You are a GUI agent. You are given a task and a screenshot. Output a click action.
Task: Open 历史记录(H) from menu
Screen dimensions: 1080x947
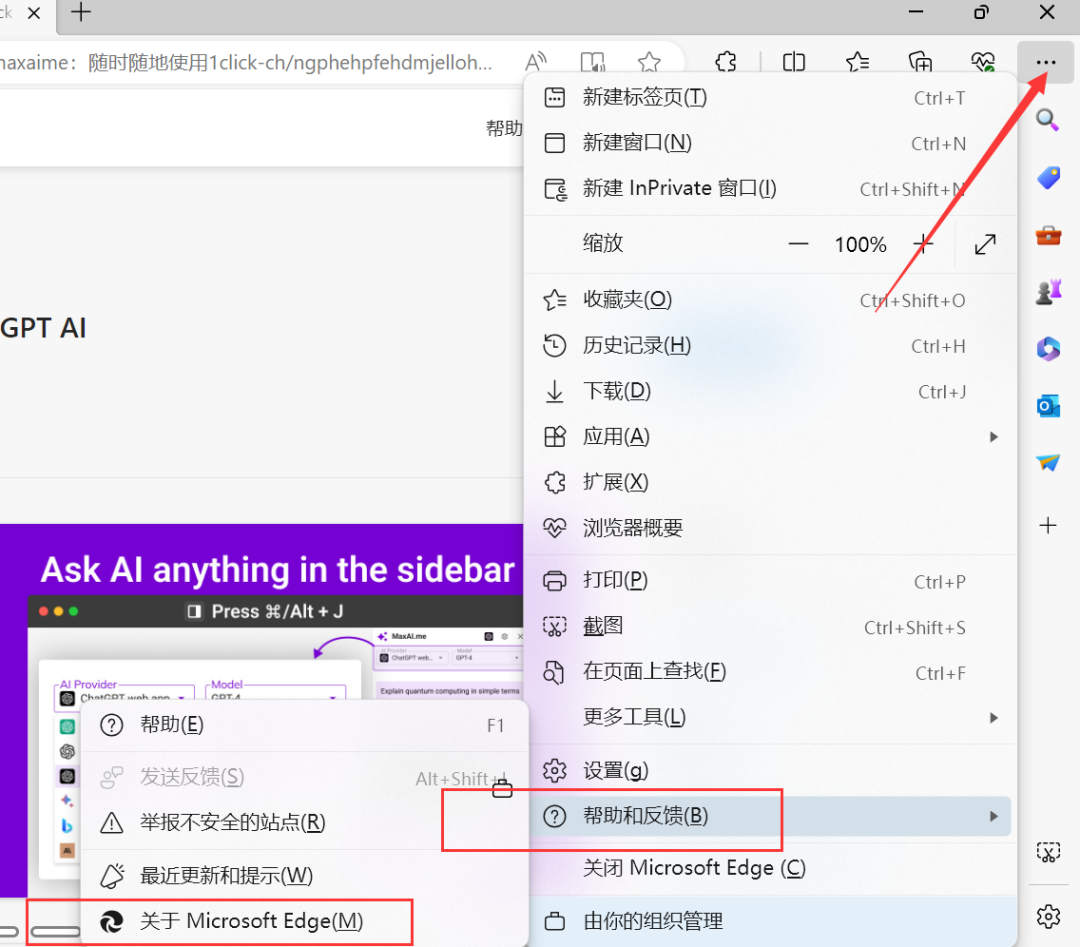(770, 346)
